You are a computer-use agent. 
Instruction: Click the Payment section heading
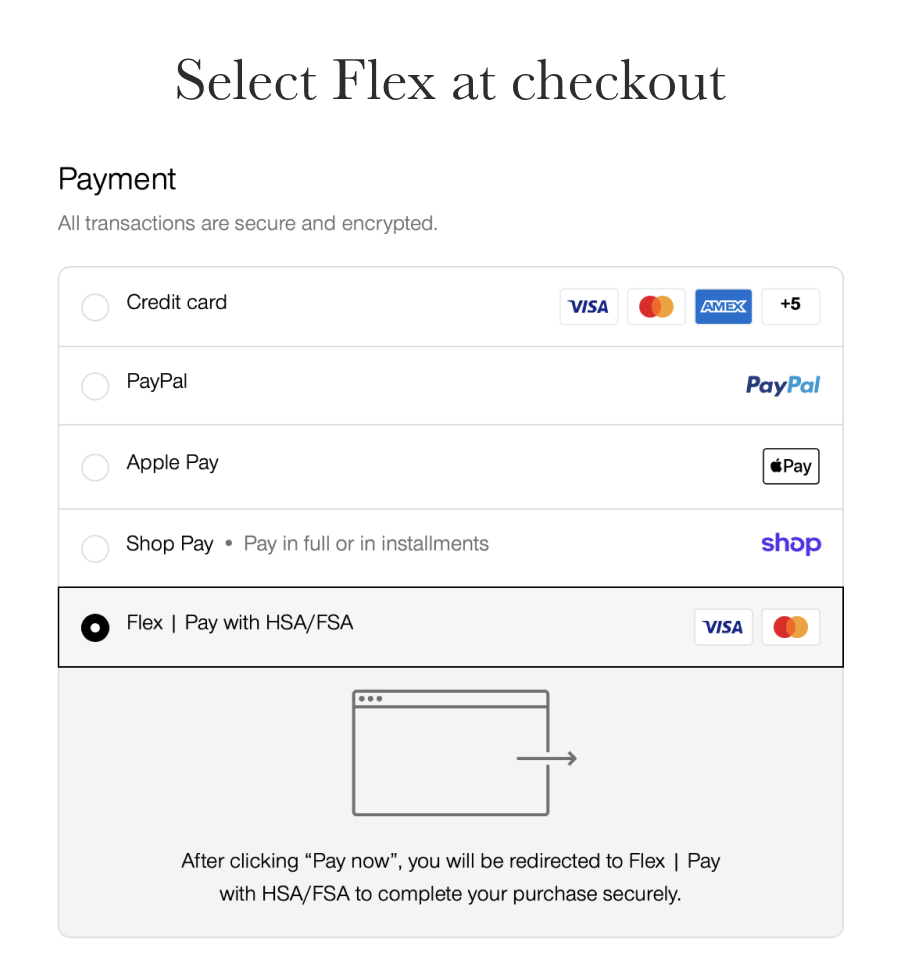[x=117, y=179]
